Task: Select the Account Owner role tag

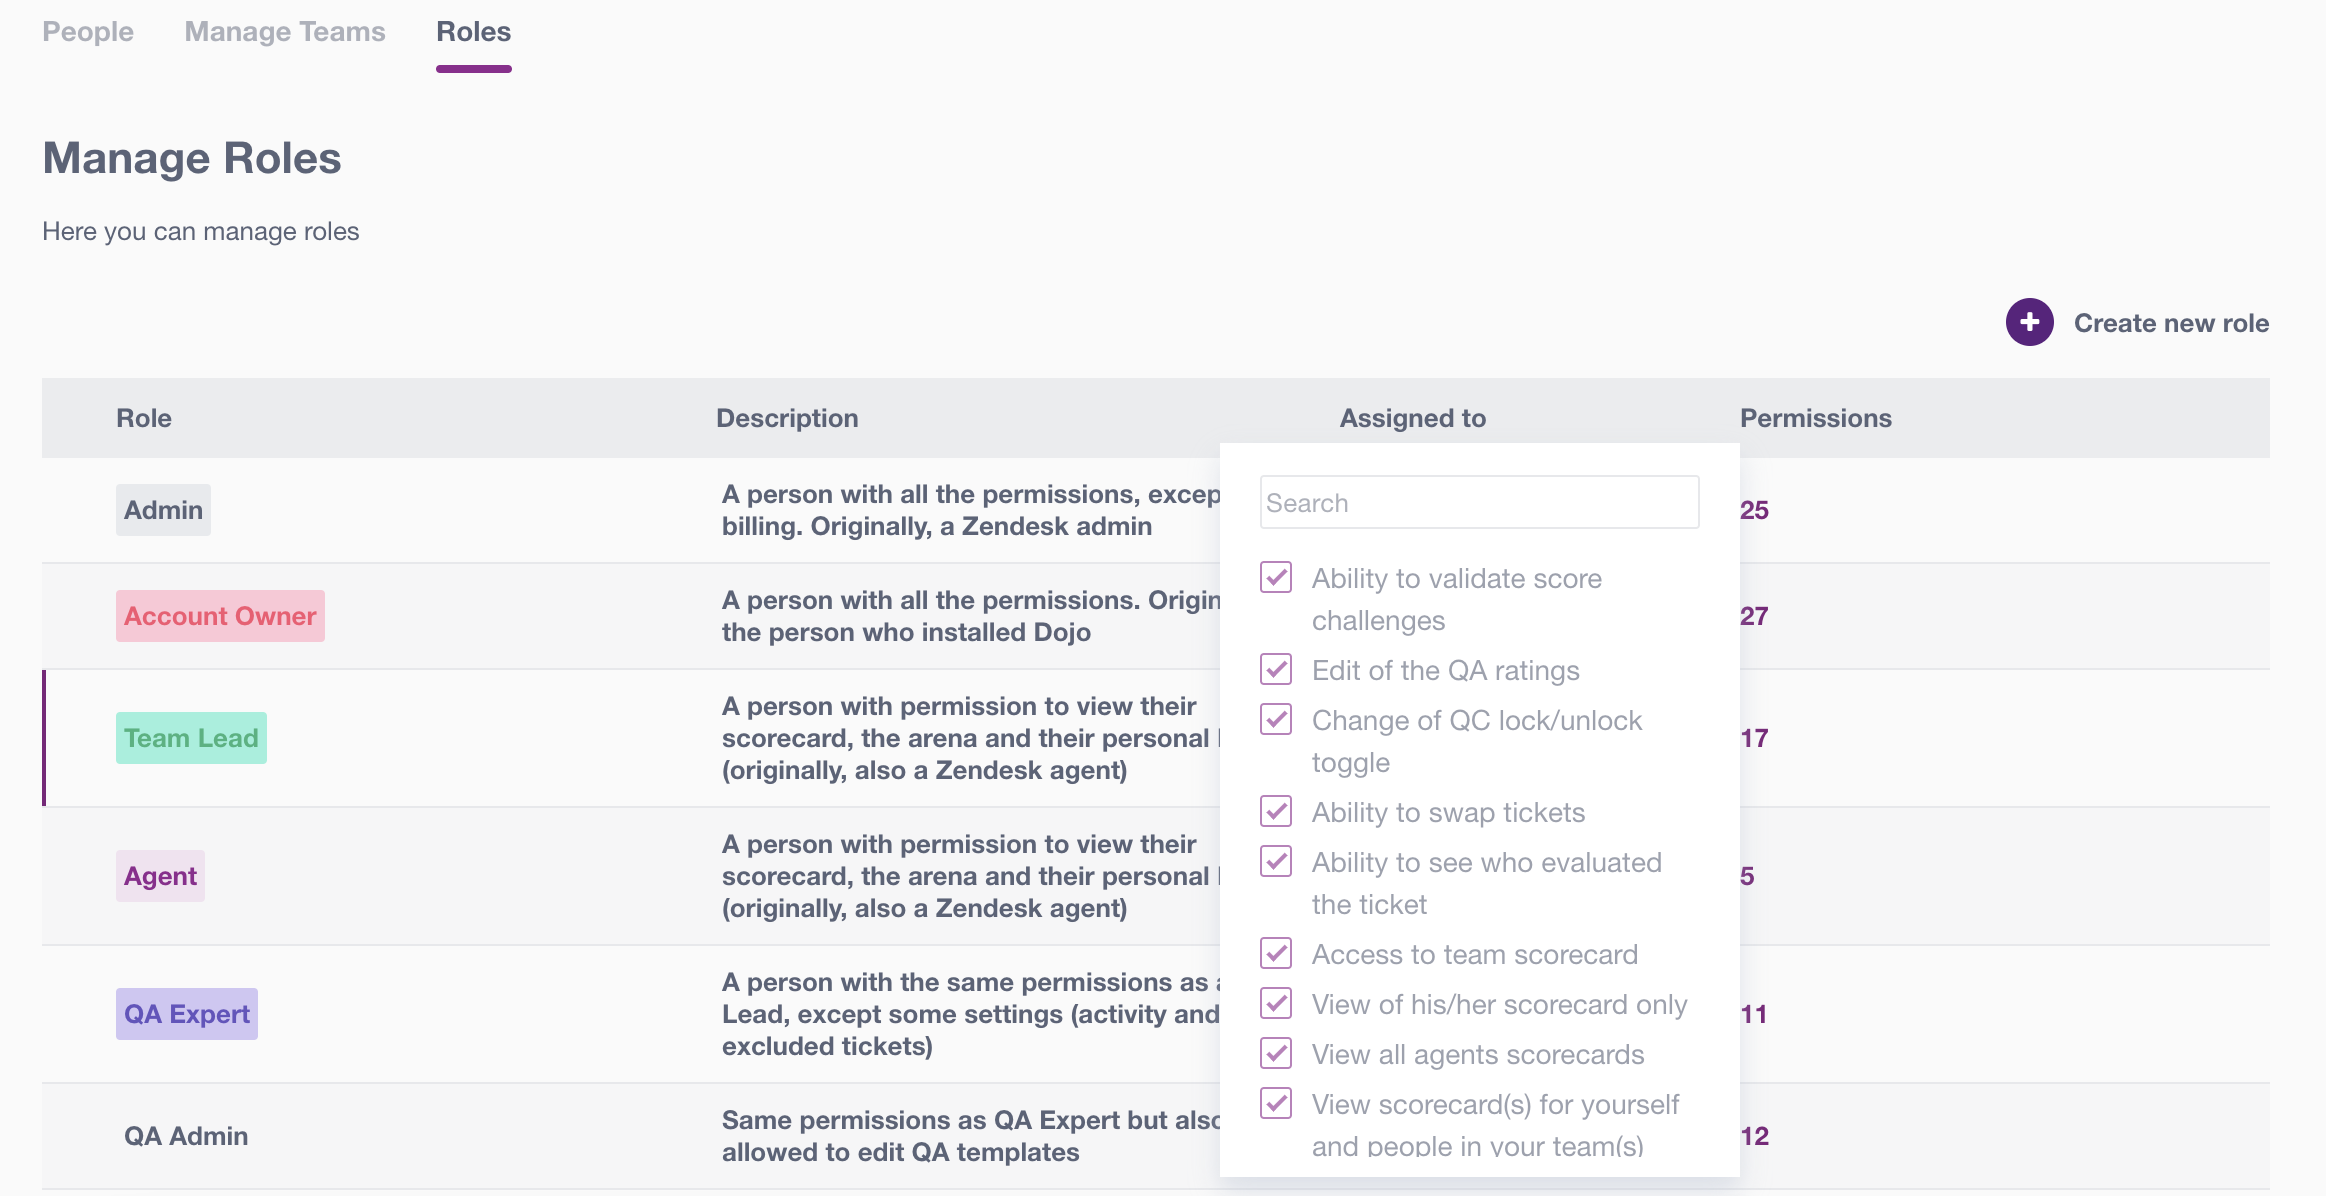Action: pos(220,616)
